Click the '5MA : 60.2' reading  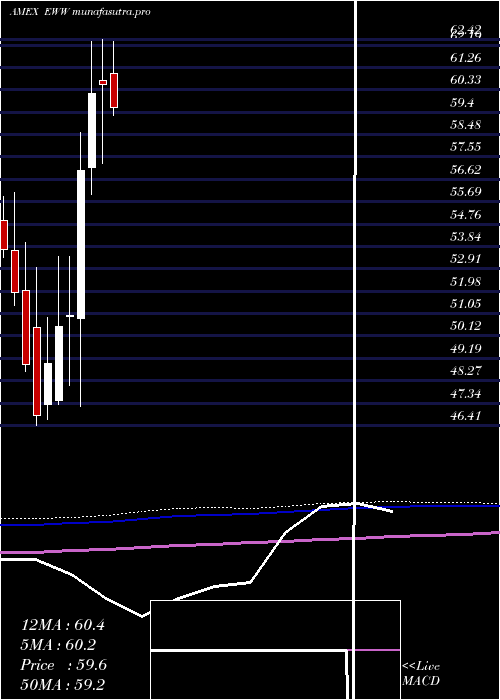point(59,645)
